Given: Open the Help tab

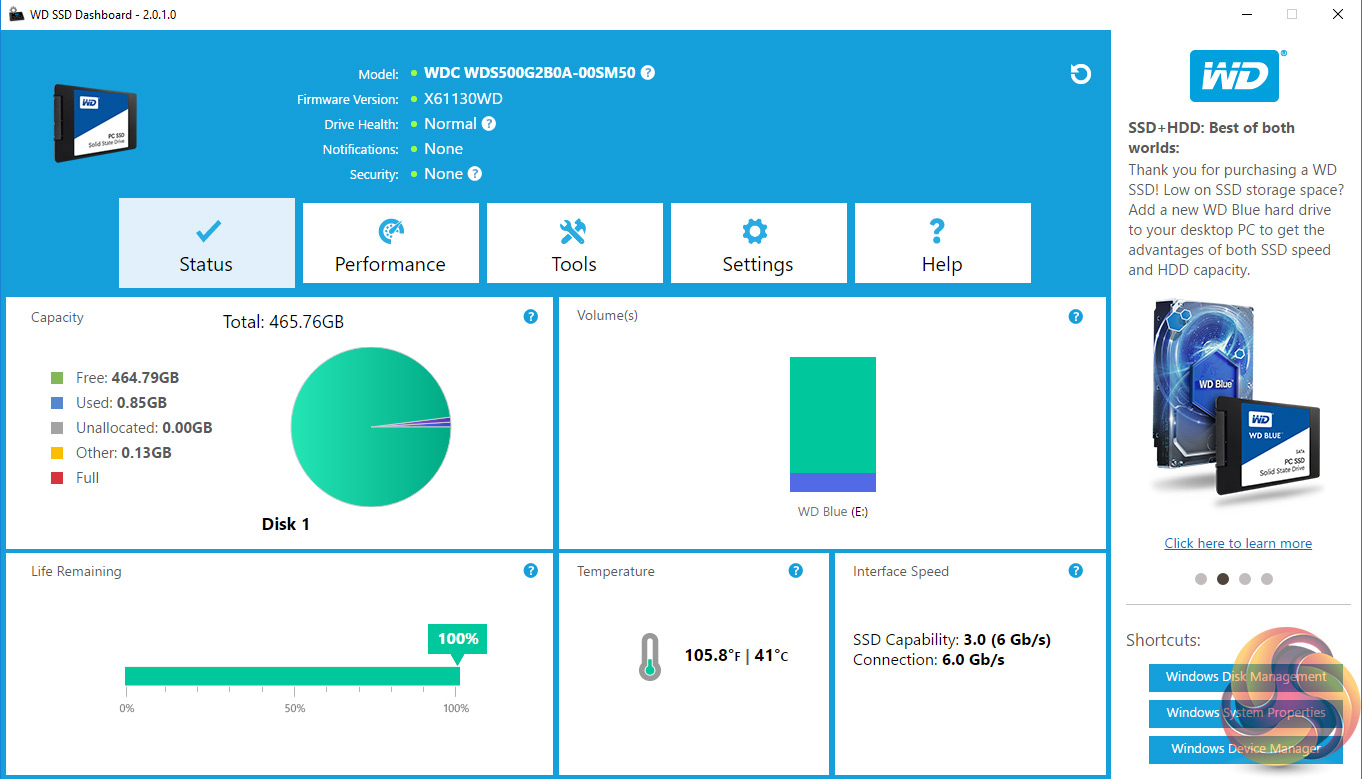Looking at the screenshot, I should pyautogui.click(x=942, y=244).
